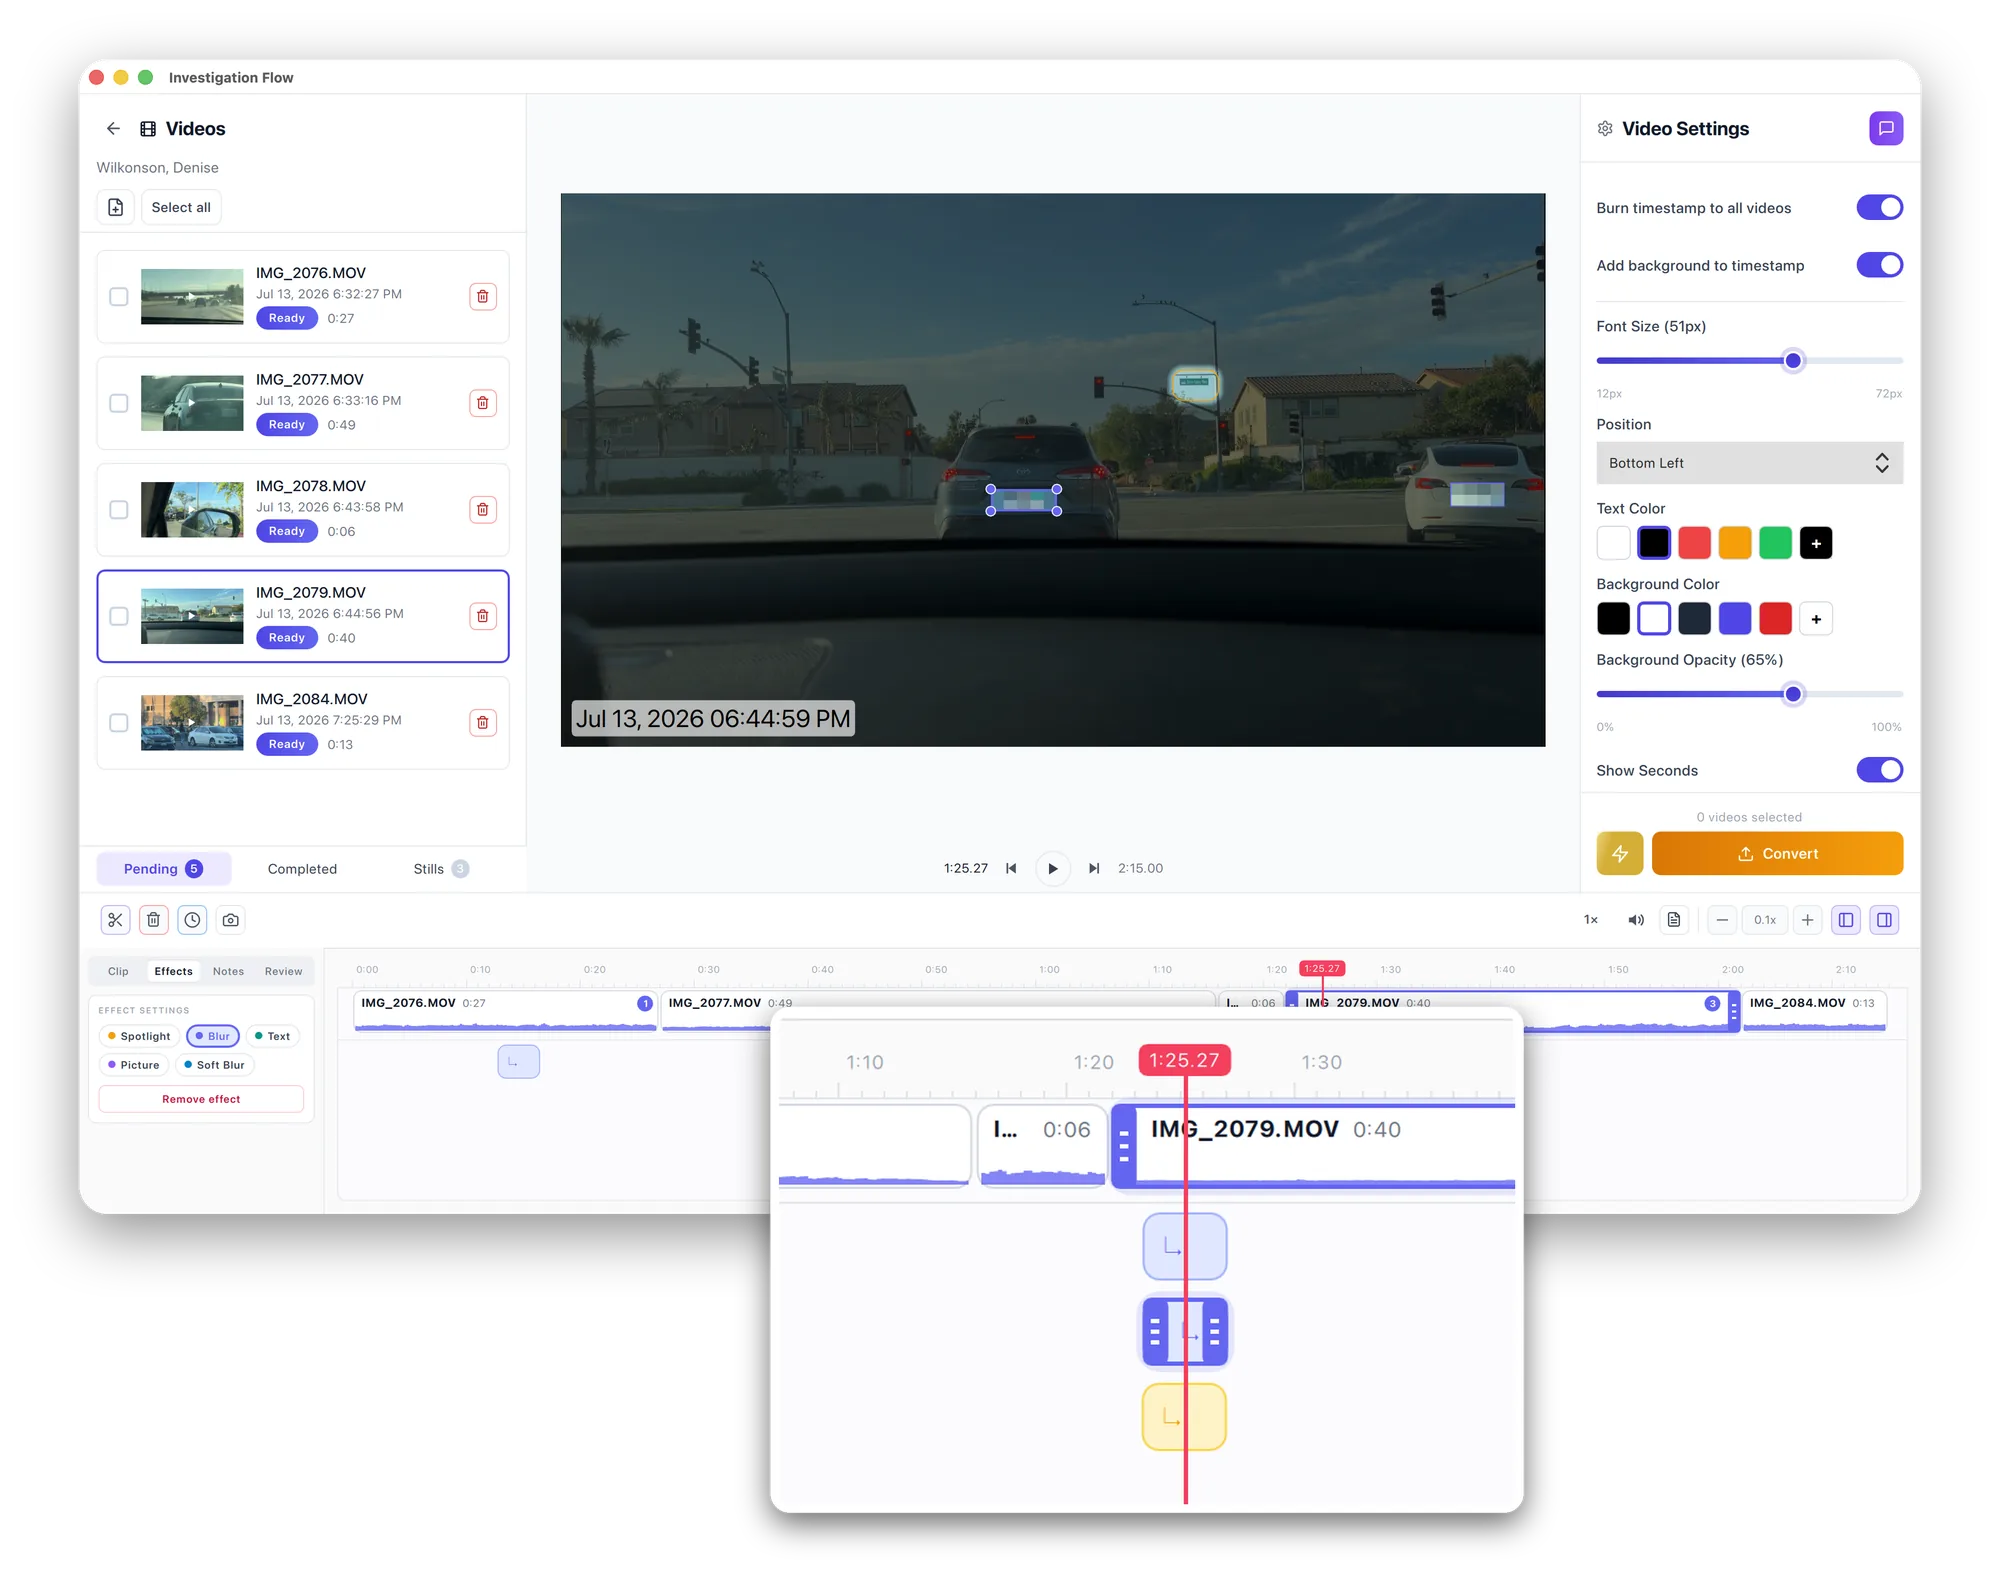
Task: Delete IMG_2079.MOV with its trash icon
Action: (483, 616)
